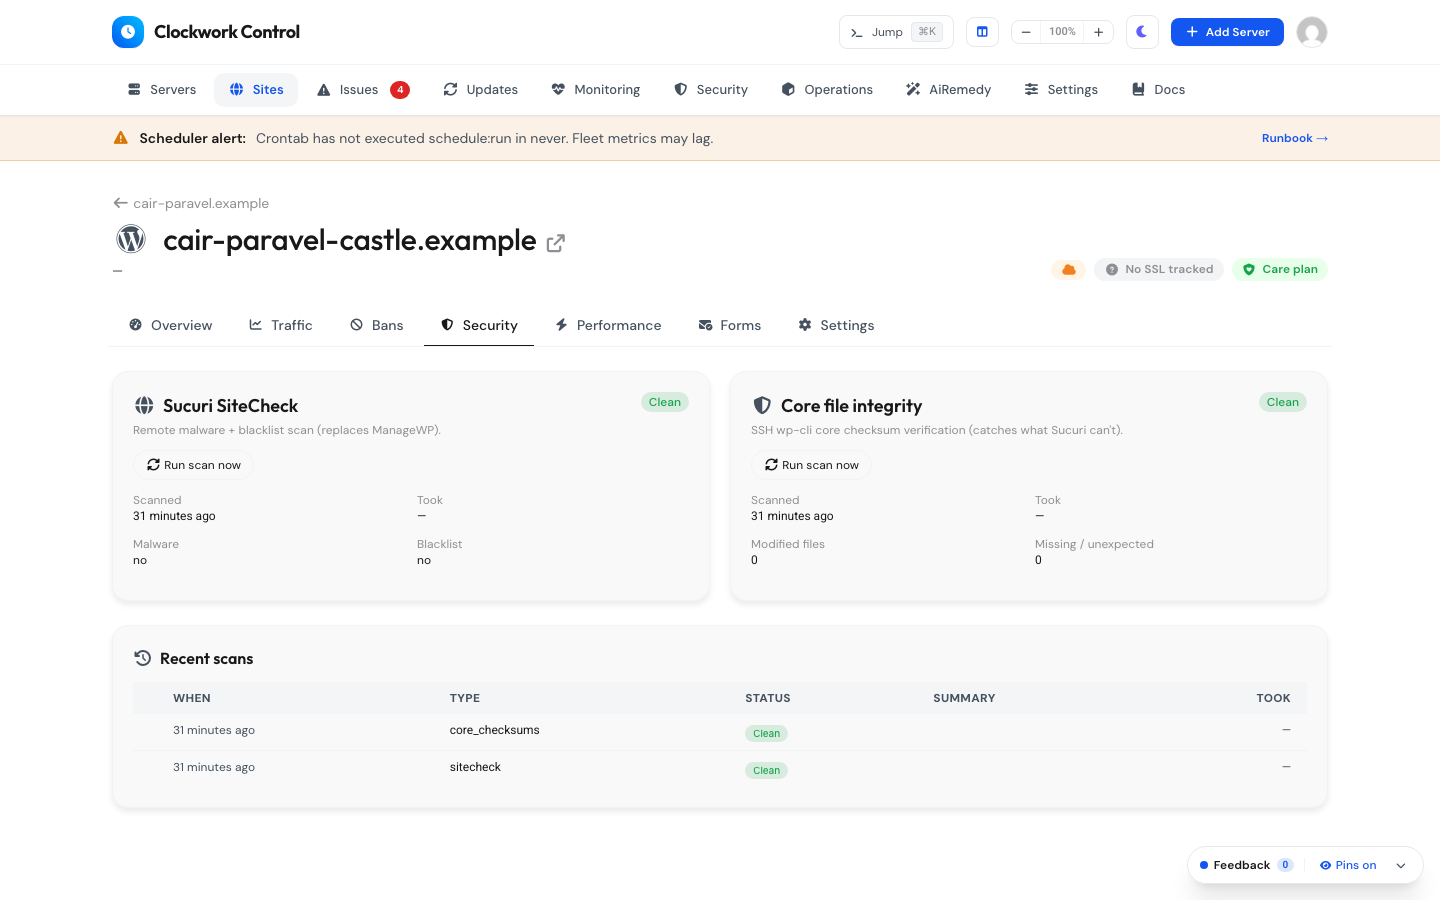Viewport: 1440px width, 900px height.
Task: Increase zoom with the plus button
Action: pyautogui.click(x=1098, y=32)
